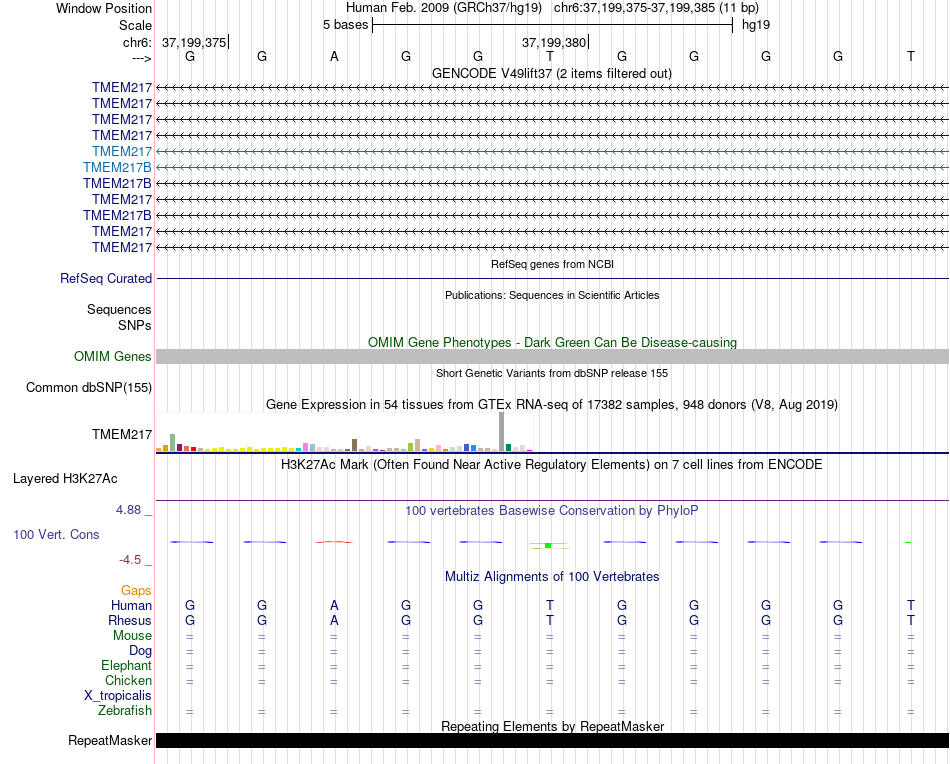Click the Window Position label
This screenshot has width=950, height=764.
pyautogui.click(x=104, y=8)
